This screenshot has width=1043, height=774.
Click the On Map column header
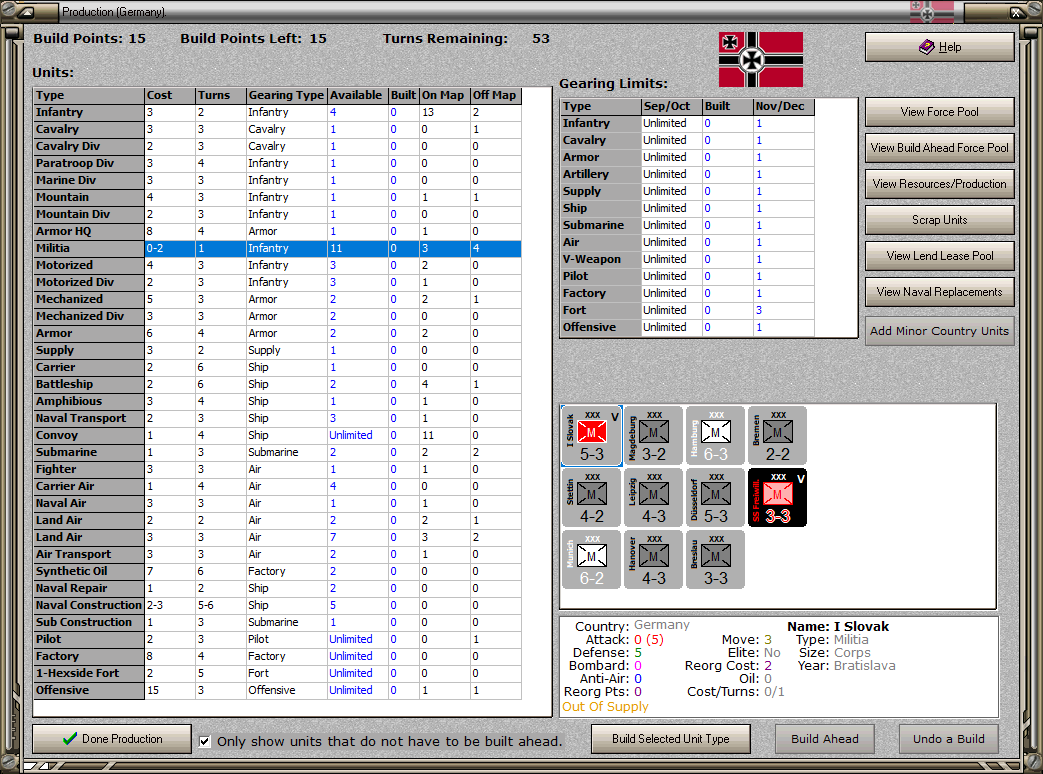tap(444, 96)
